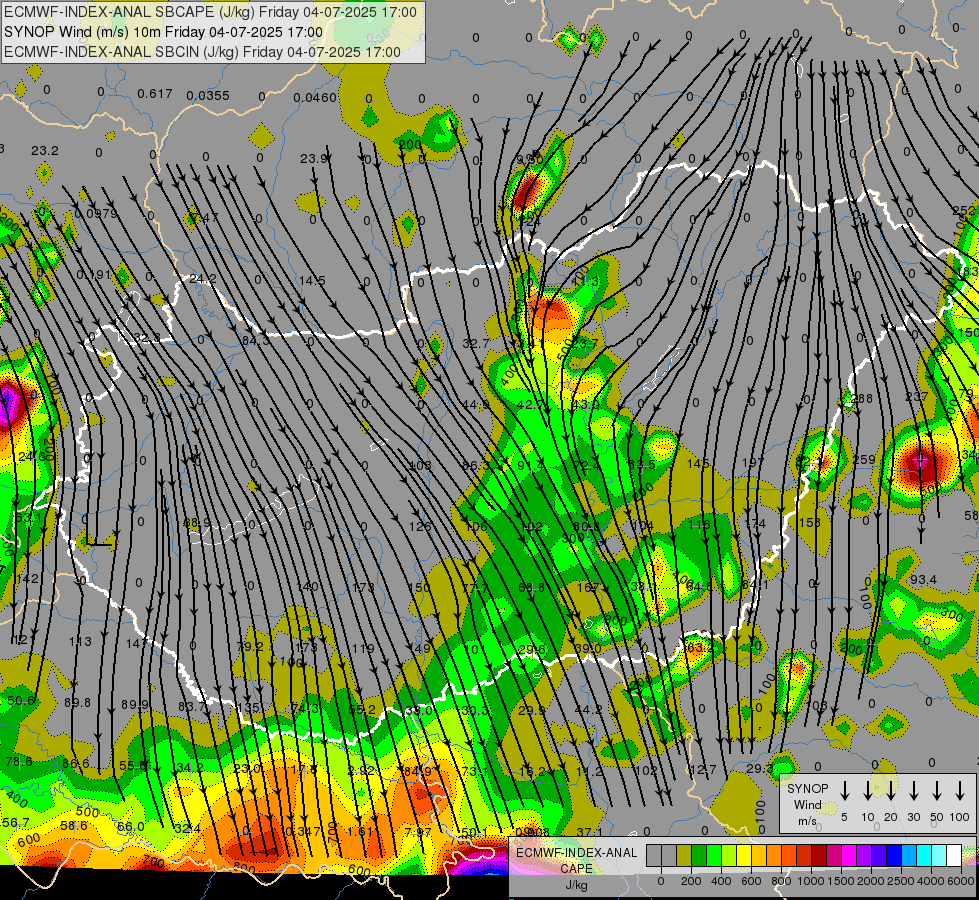Viewport: 979px width, 900px height.
Task: Select the SBCIN title line
Action: pos(202,52)
